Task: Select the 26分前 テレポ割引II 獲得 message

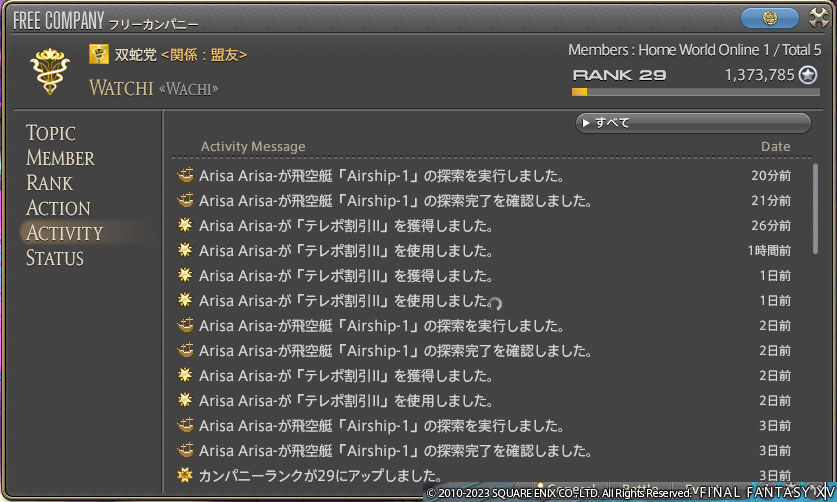Action: (x=346, y=226)
